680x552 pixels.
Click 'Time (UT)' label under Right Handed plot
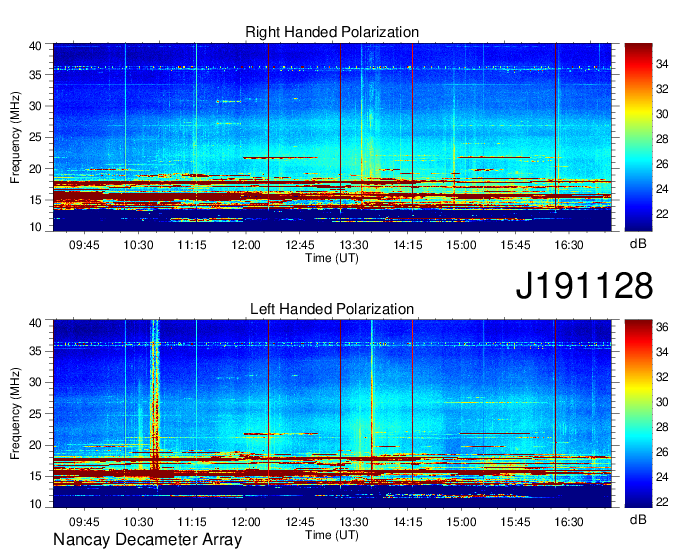(x=332, y=258)
